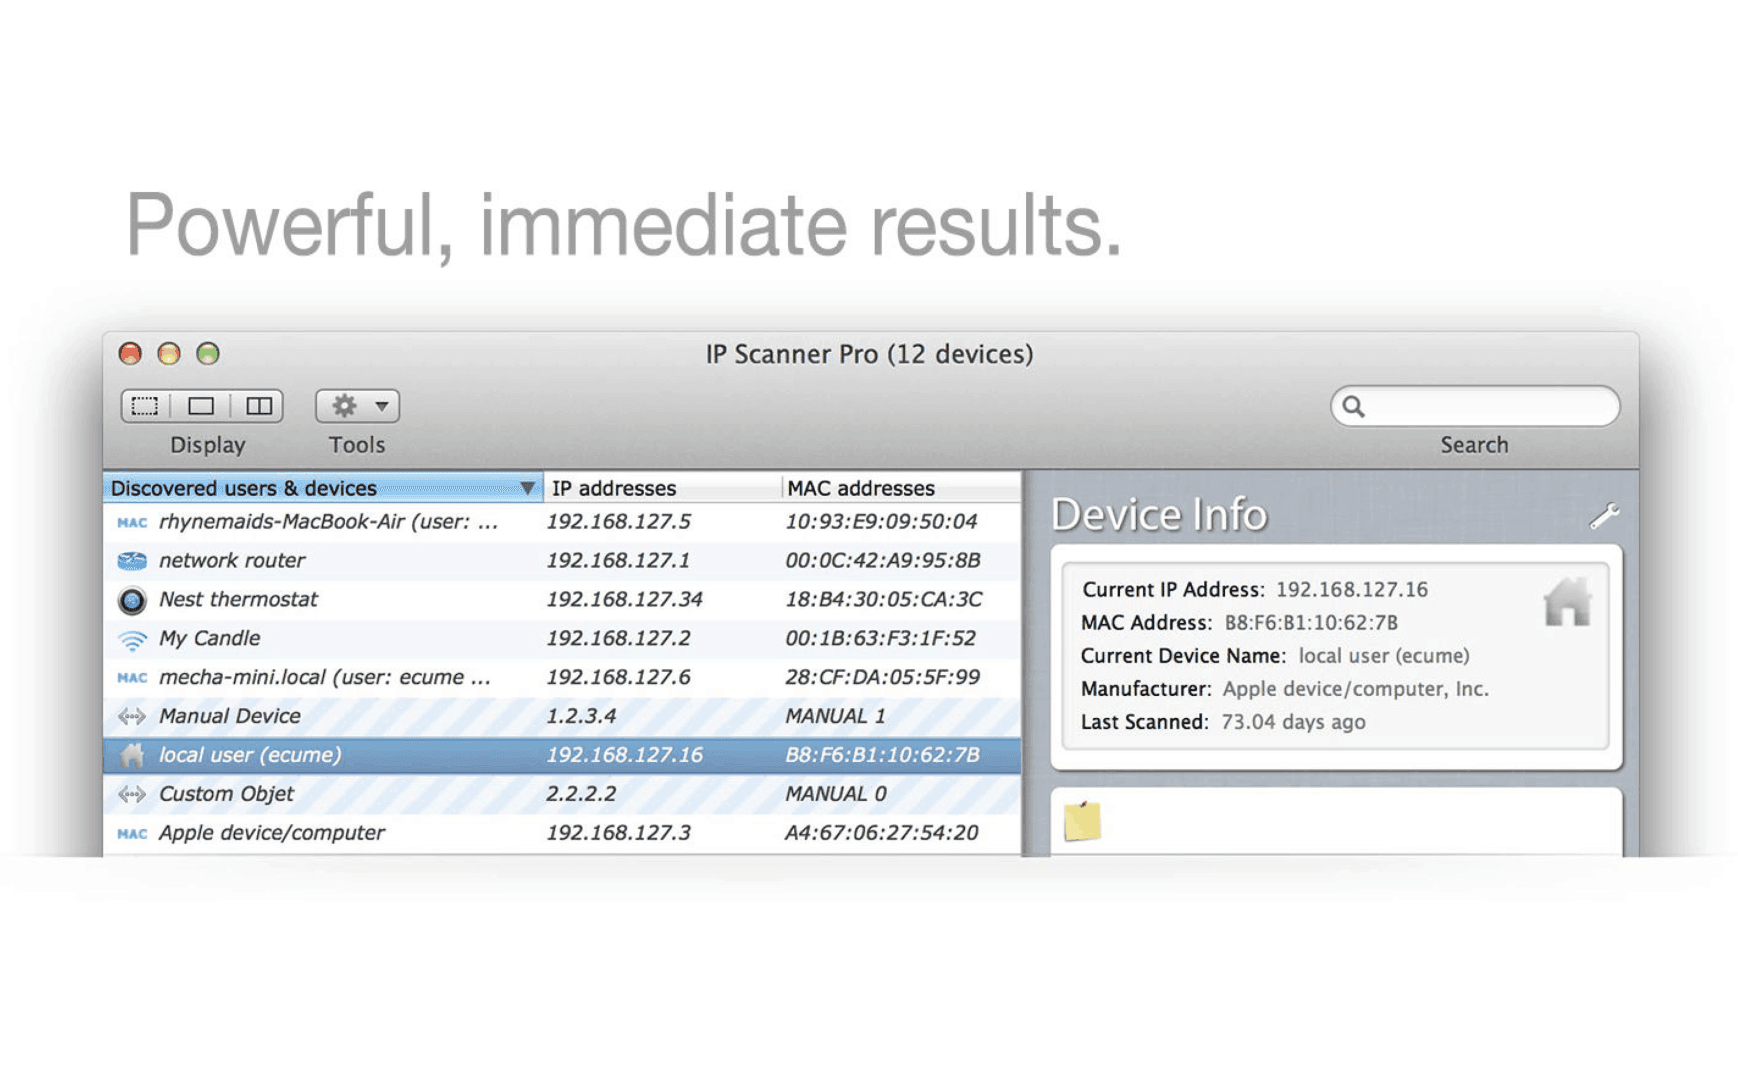
Task: Click MAC address 10:93:E9:09:50:04
Action: click(881, 522)
